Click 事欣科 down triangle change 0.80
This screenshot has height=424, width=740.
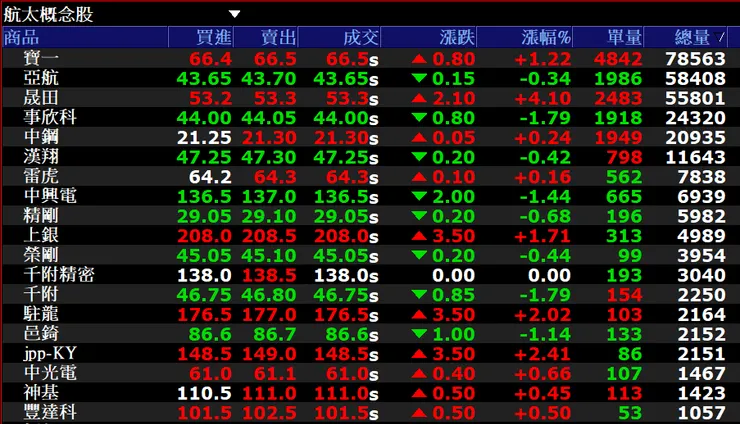point(443,118)
